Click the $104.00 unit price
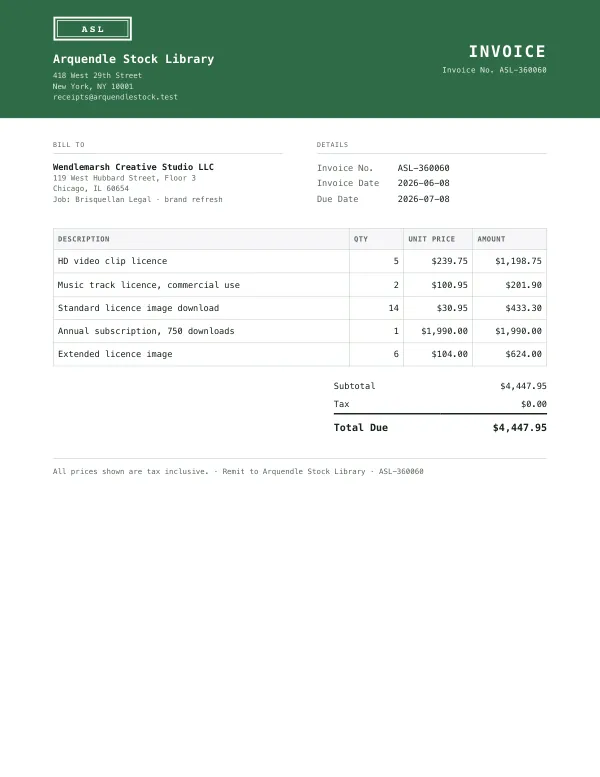 pos(449,354)
